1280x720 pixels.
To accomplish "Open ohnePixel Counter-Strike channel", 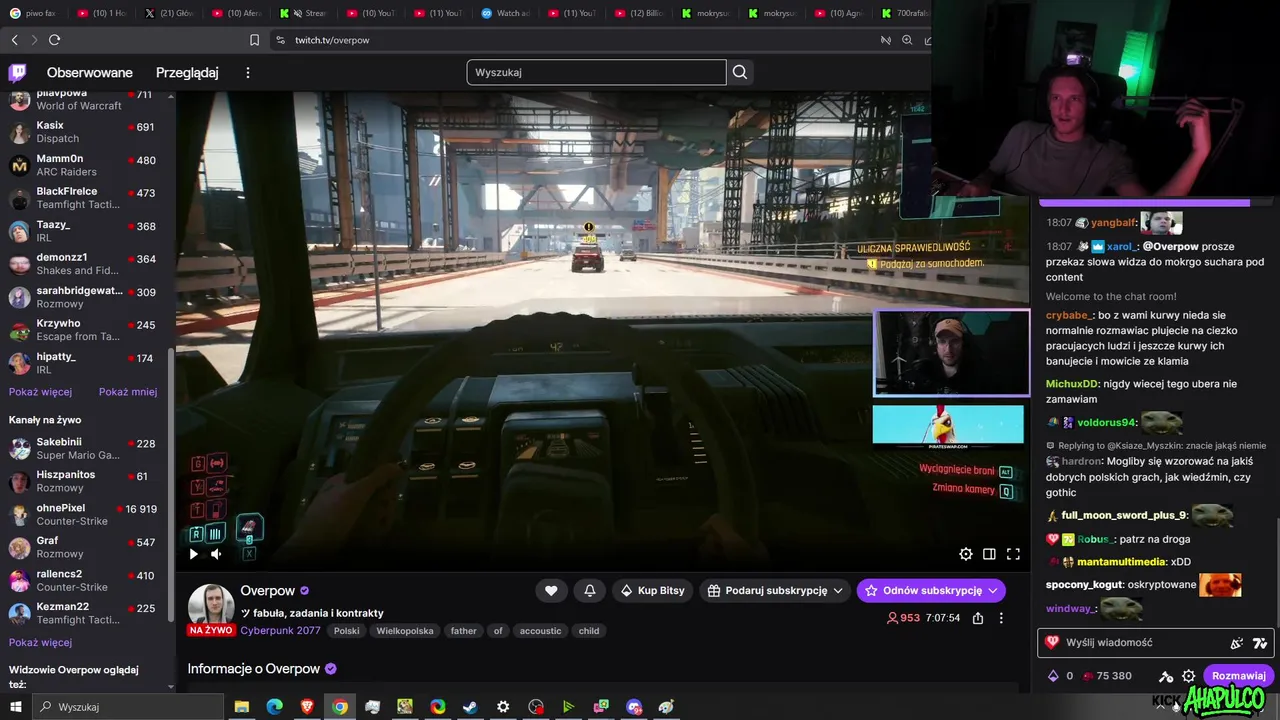I will tap(88, 514).
